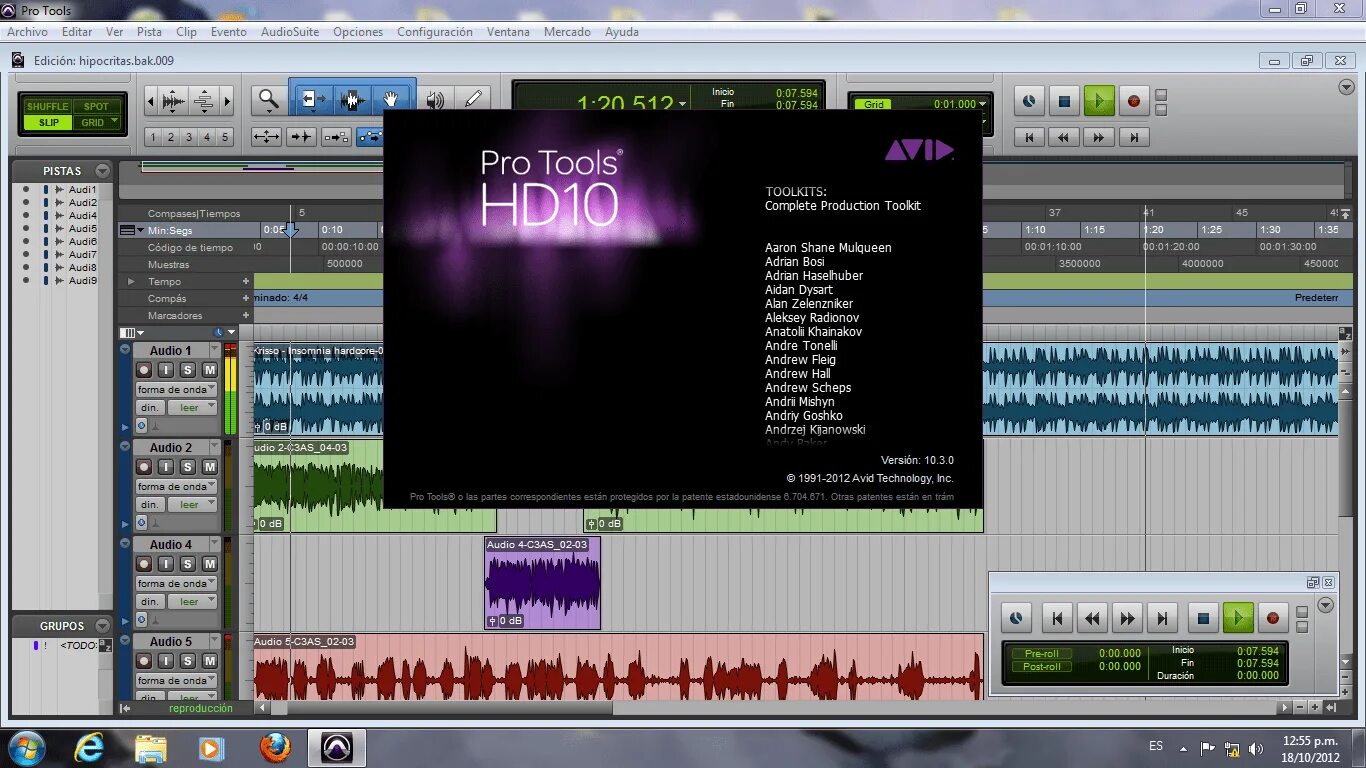Recall zoom preset 1

(153, 137)
